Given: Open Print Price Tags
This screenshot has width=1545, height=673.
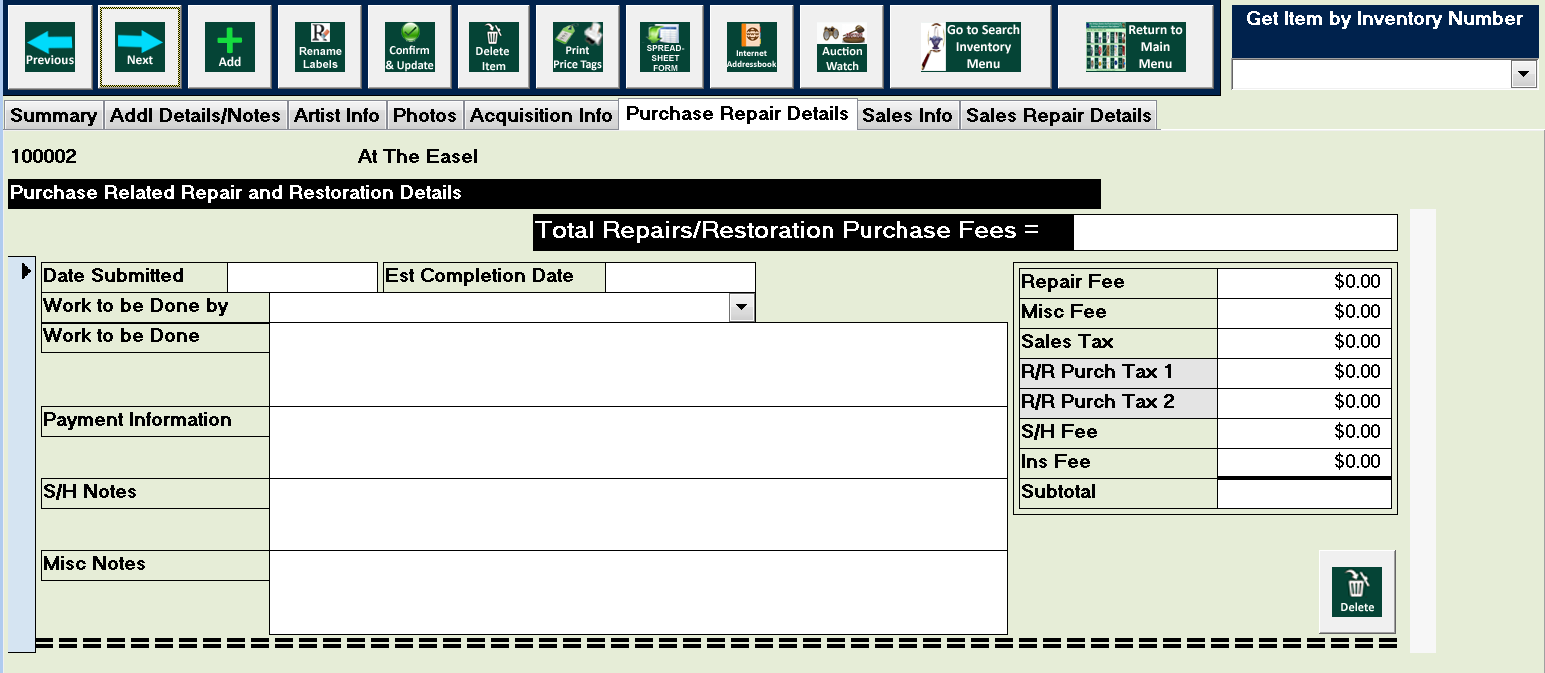Looking at the screenshot, I should click(577, 47).
